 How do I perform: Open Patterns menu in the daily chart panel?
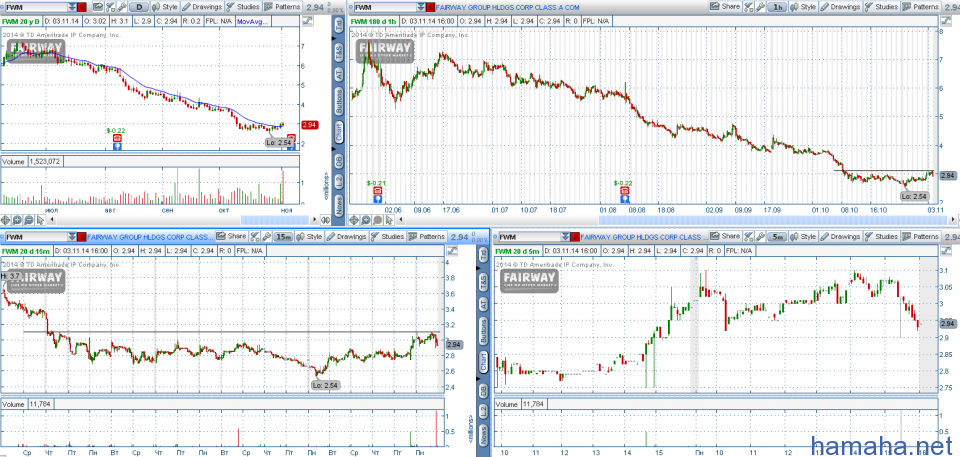[282, 7]
